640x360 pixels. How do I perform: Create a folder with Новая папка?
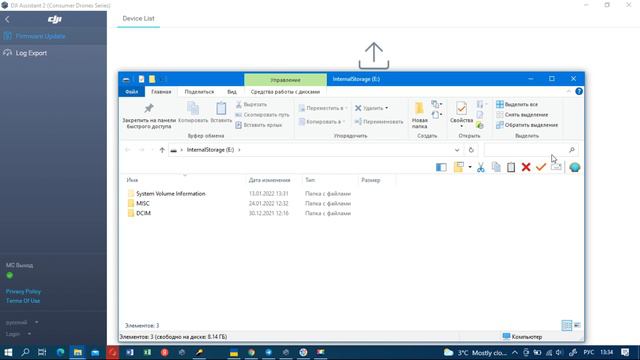tap(419, 116)
